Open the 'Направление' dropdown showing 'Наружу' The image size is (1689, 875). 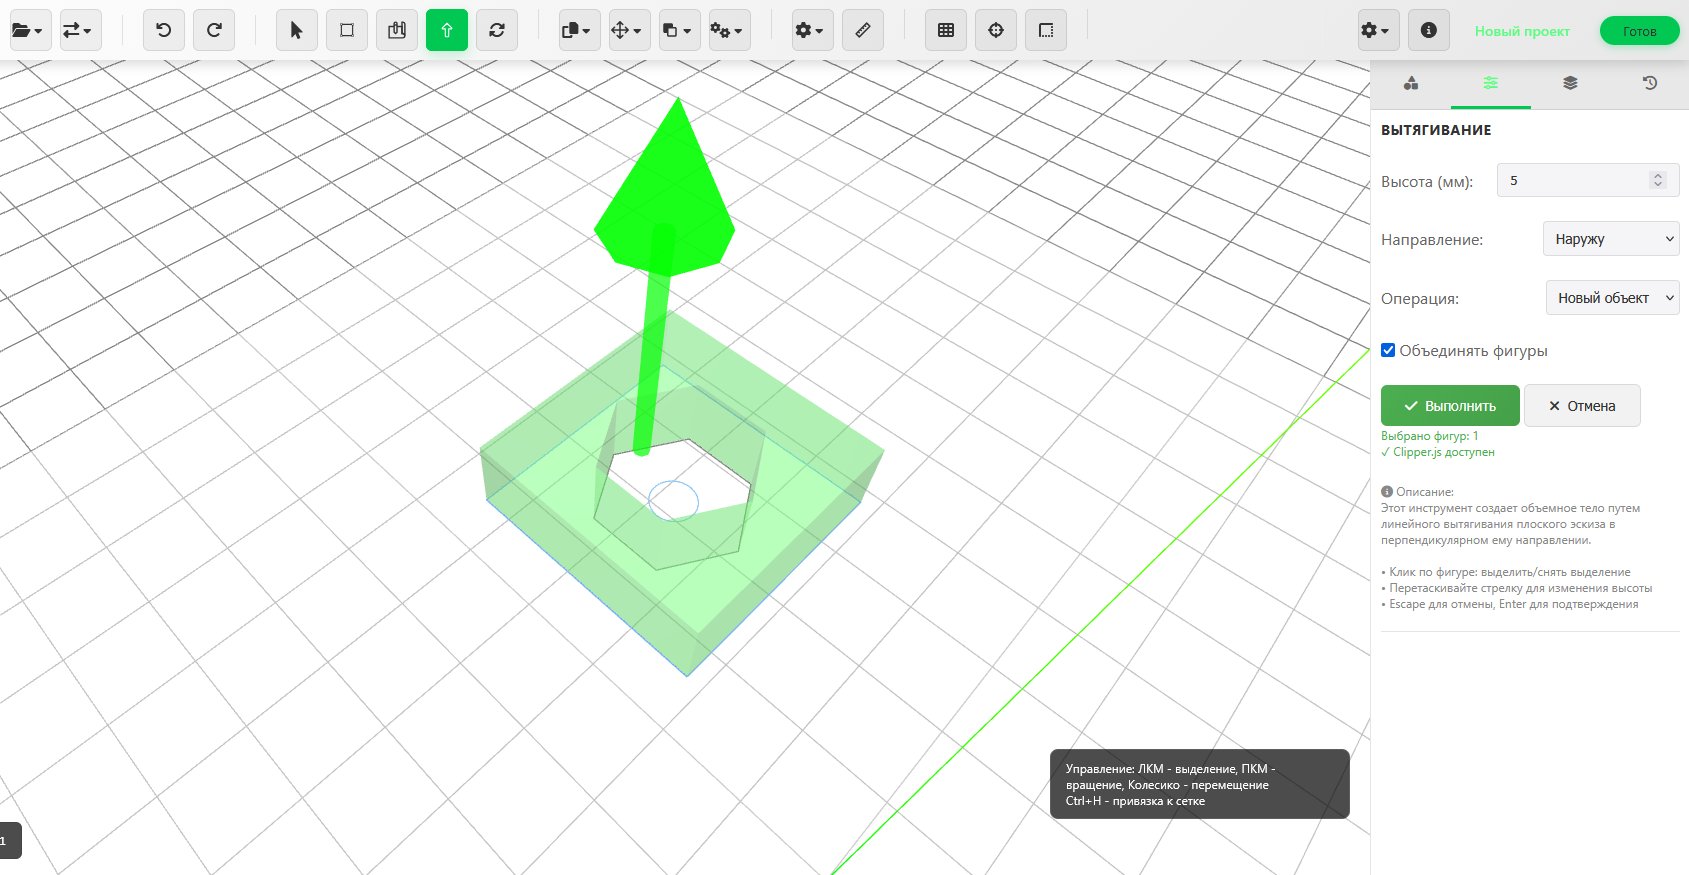(x=1611, y=239)
